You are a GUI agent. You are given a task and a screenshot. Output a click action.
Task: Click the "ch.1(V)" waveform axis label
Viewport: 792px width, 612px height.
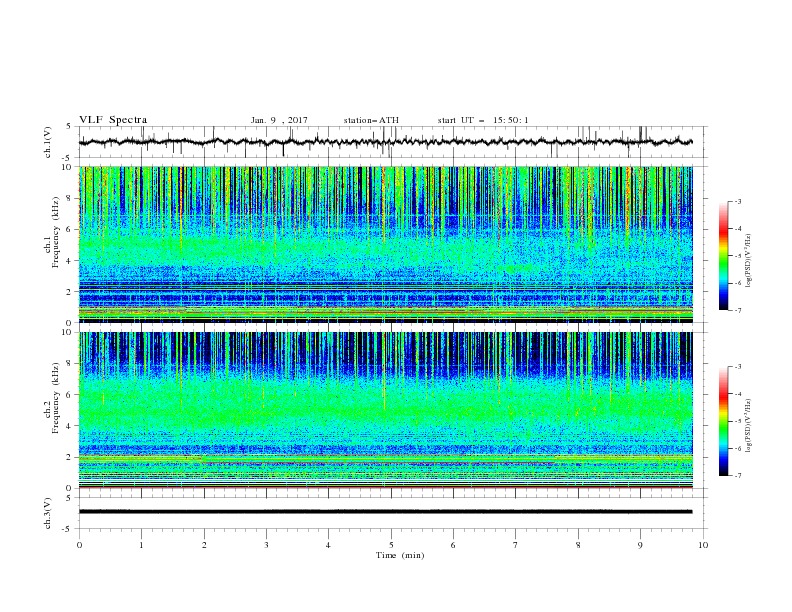coord(48,142)
